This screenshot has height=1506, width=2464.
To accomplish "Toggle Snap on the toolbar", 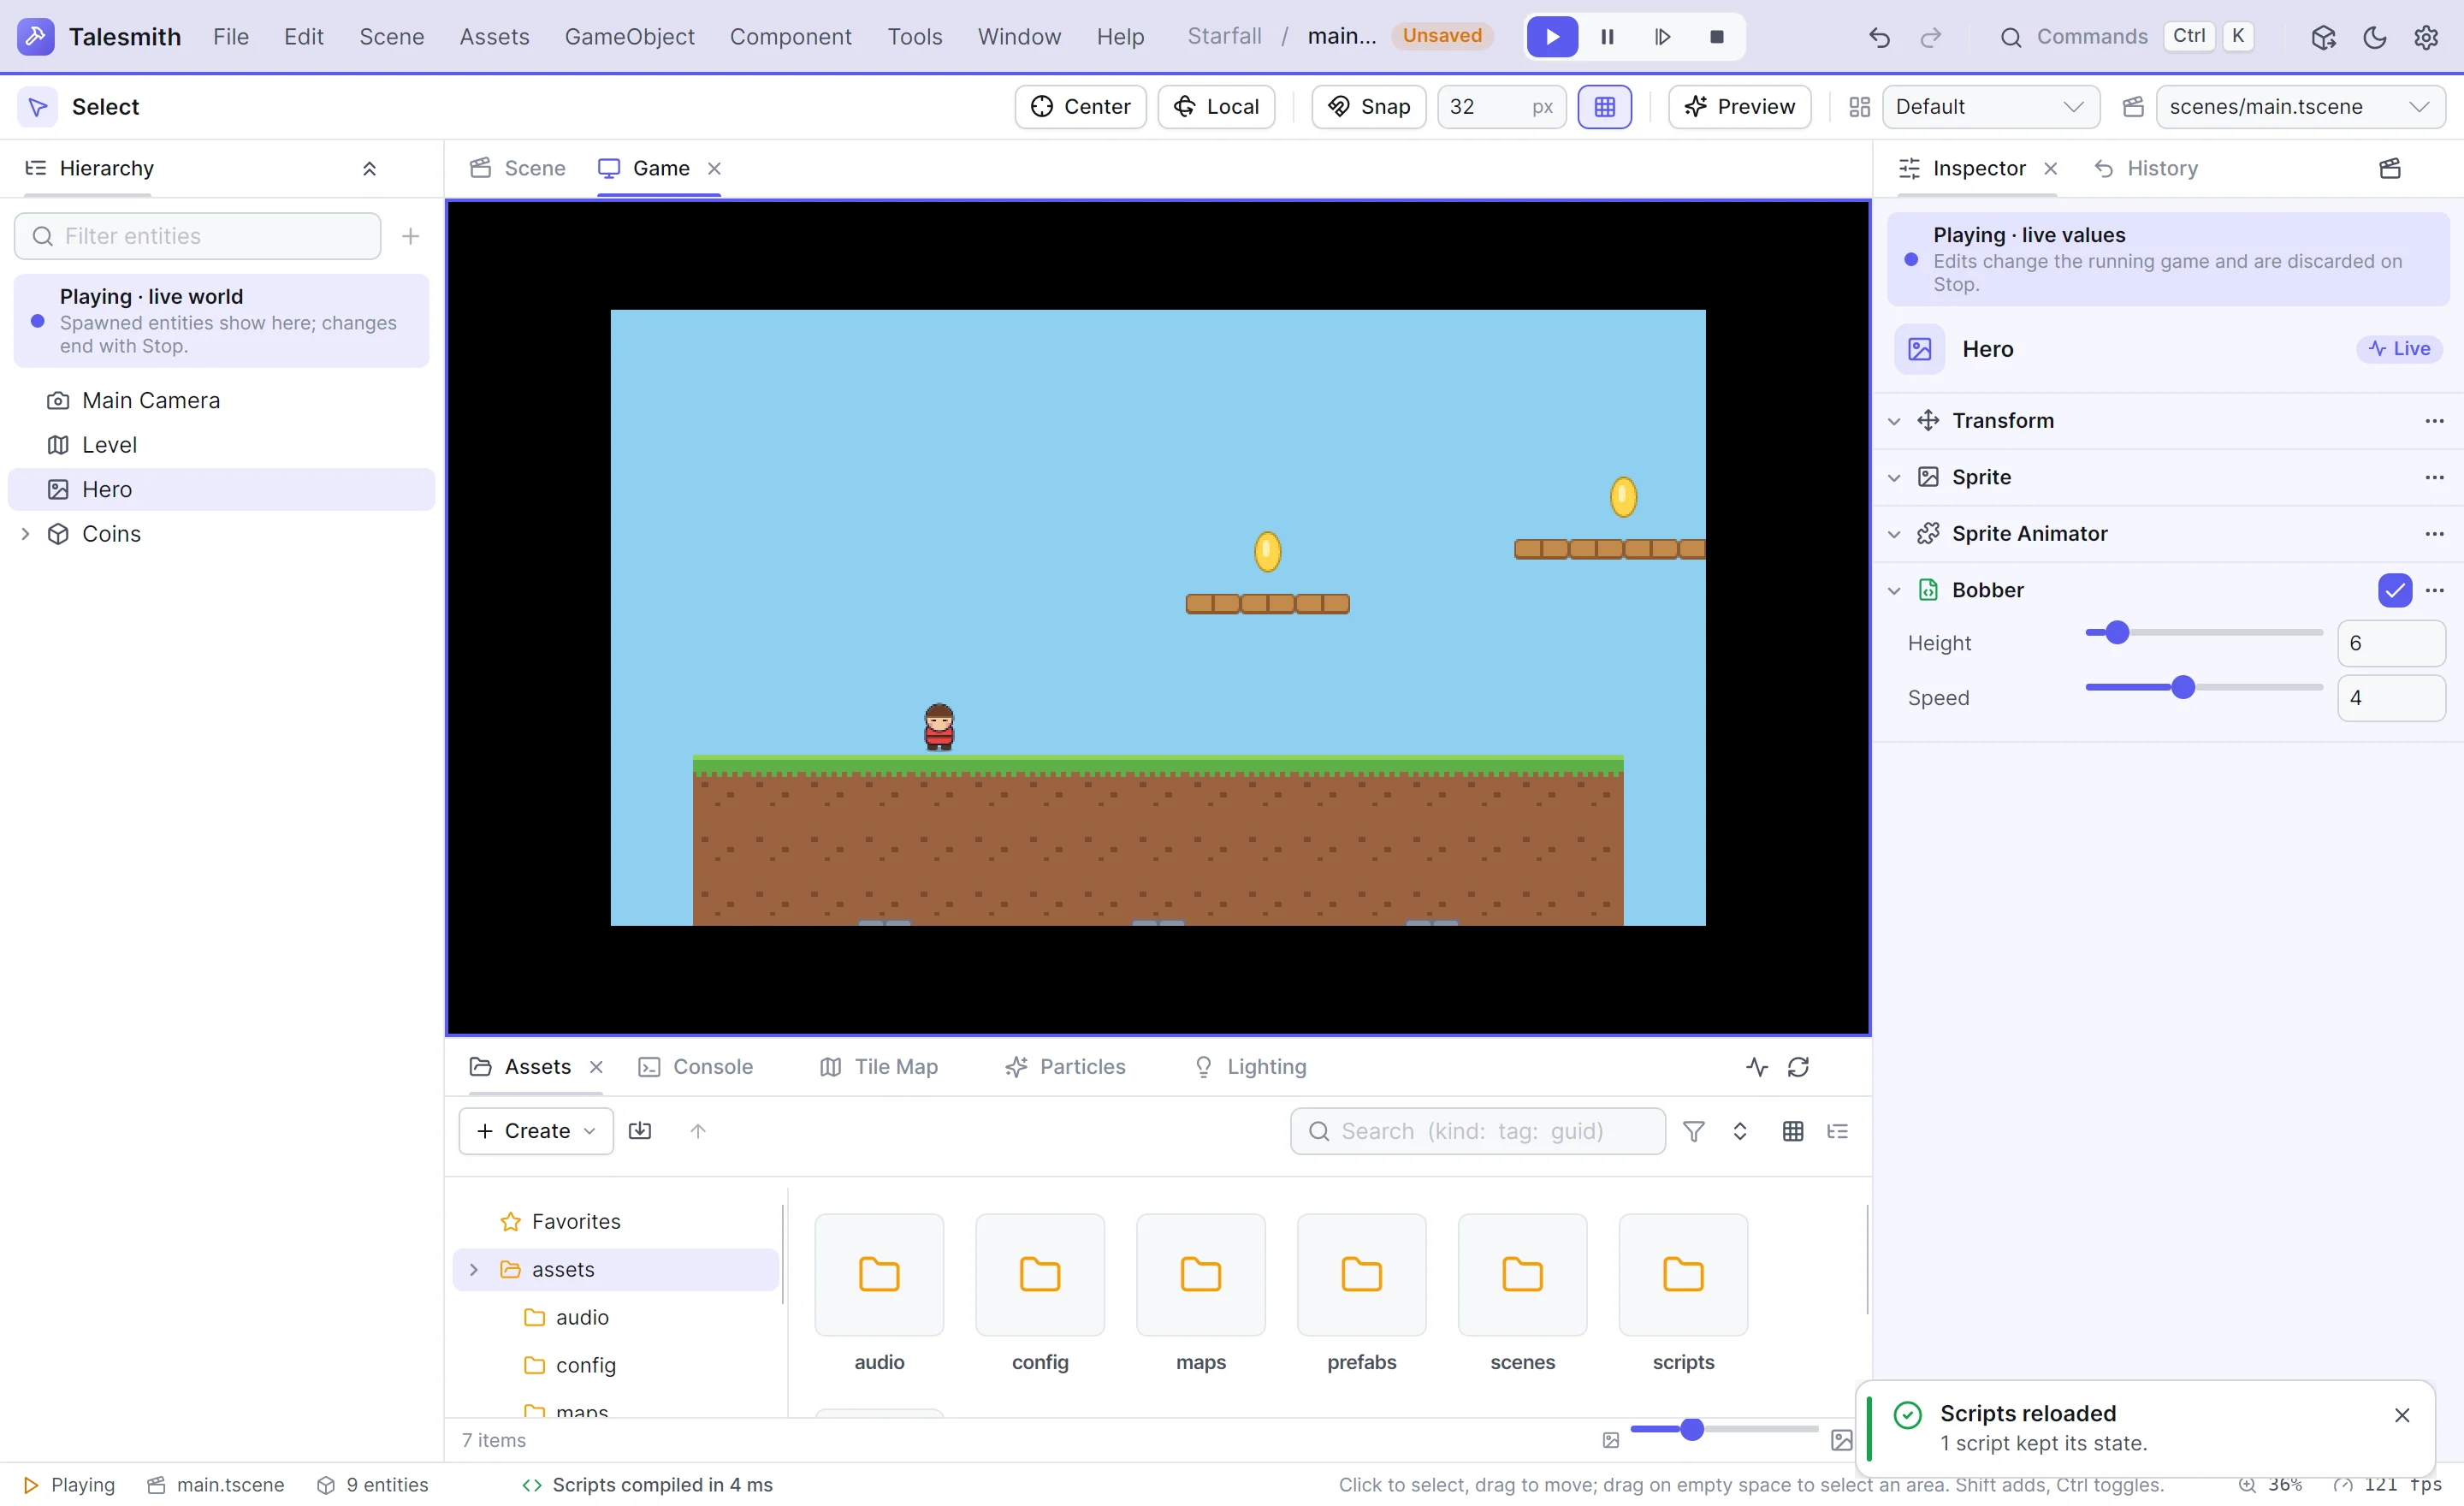I will point(1368,107).
